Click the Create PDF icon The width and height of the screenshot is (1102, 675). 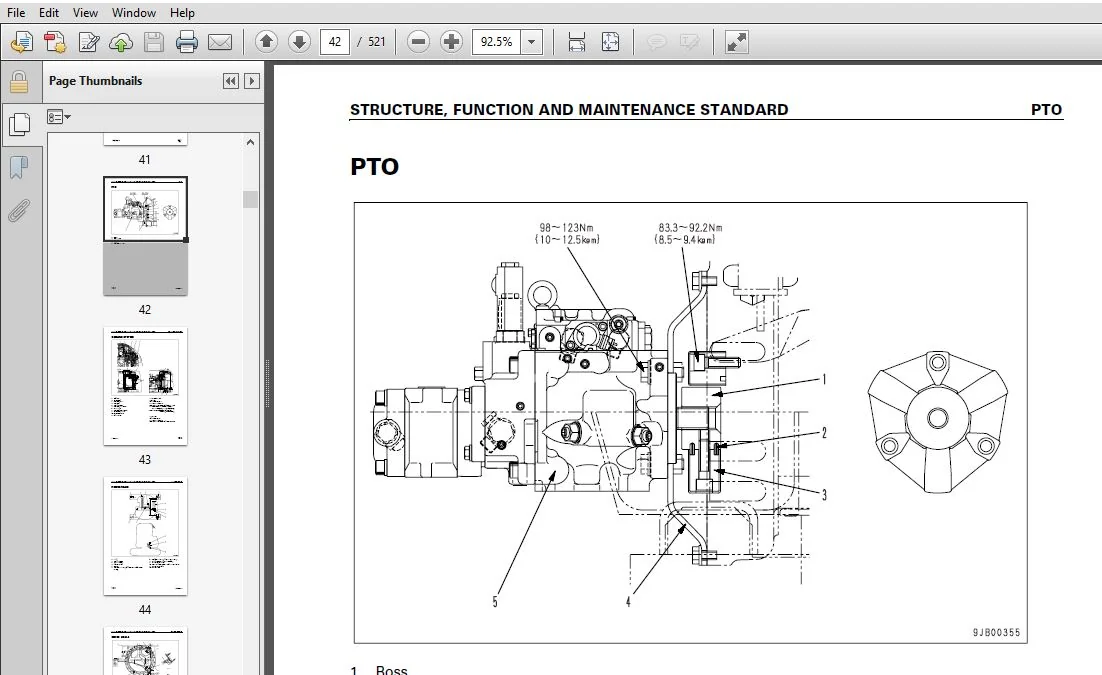coord(55,42)
